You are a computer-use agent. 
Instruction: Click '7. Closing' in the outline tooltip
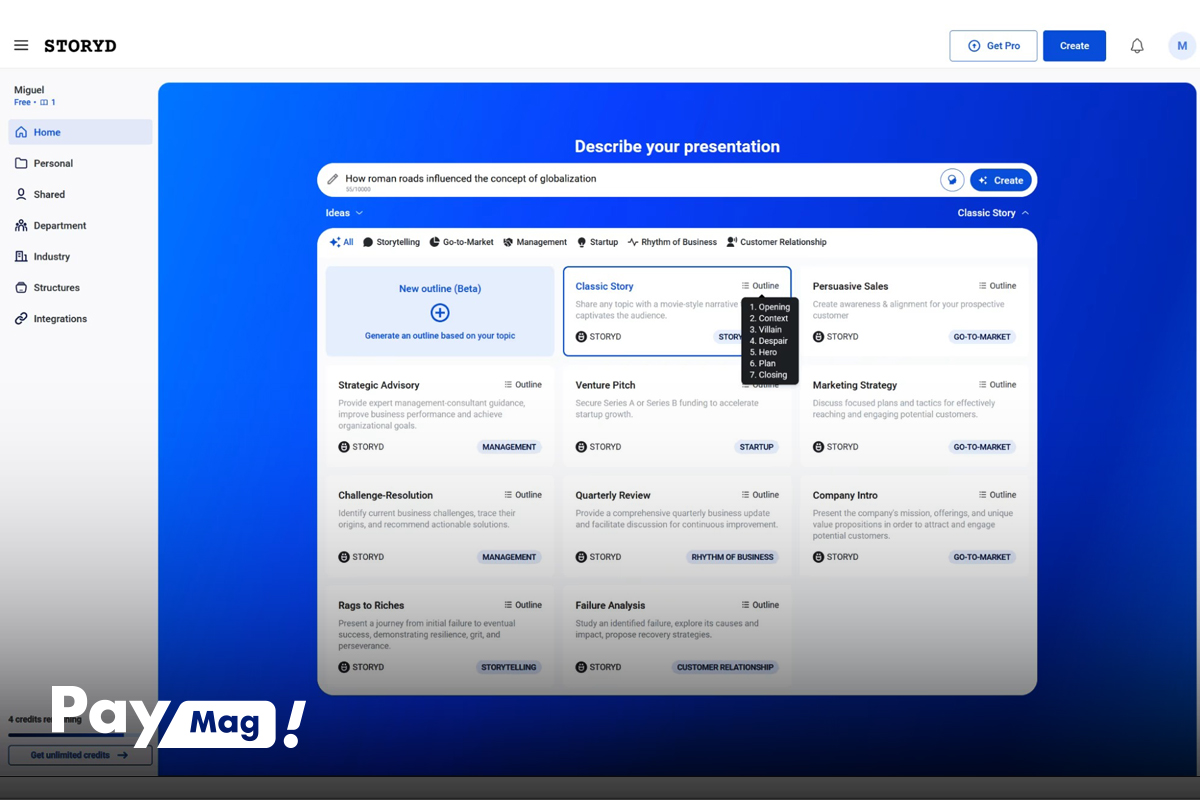coord(768,375)
